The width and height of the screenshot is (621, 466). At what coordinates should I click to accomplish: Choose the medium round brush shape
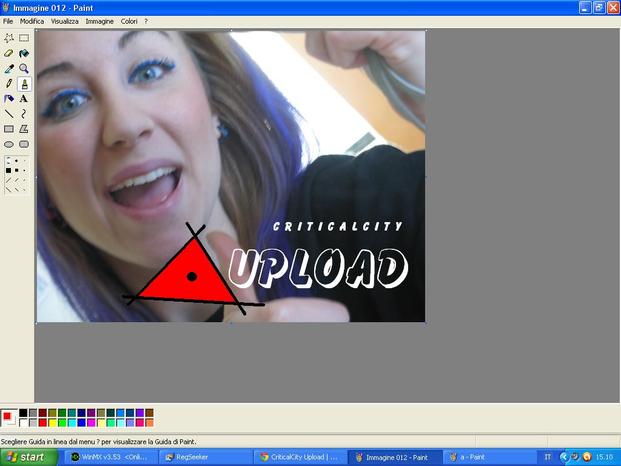tap(16, 161)
